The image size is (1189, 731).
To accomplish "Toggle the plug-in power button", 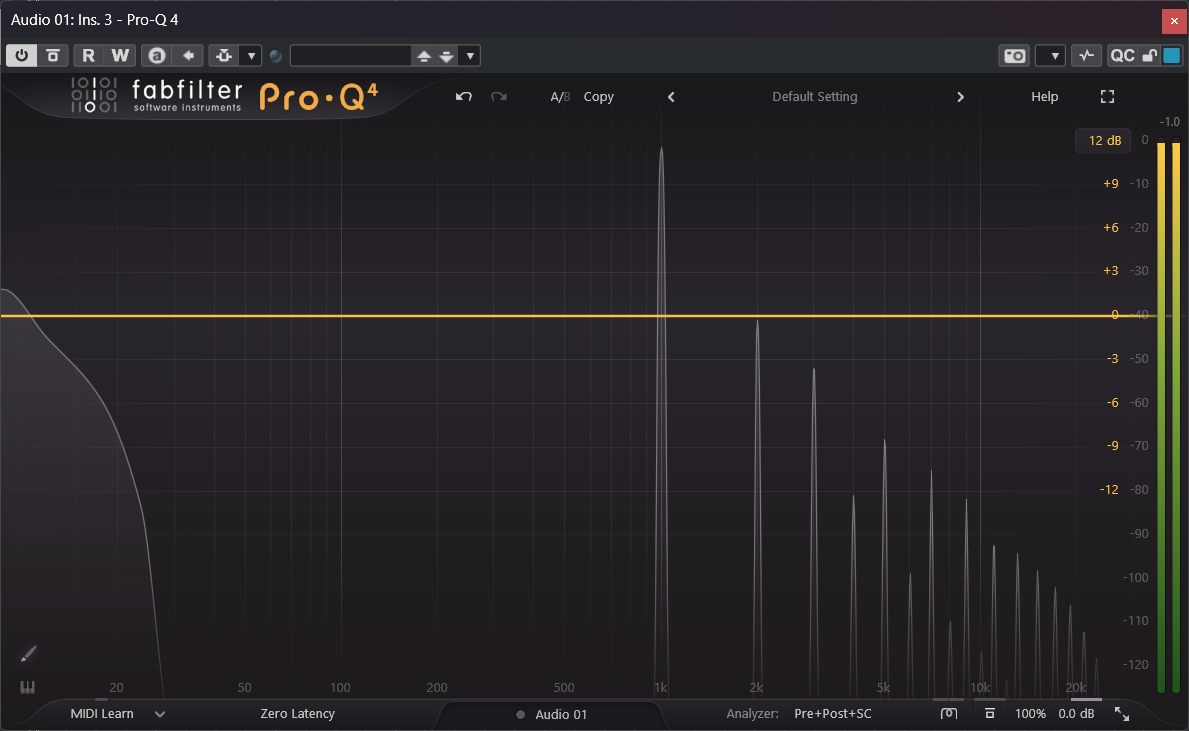I will coord(21,55).
